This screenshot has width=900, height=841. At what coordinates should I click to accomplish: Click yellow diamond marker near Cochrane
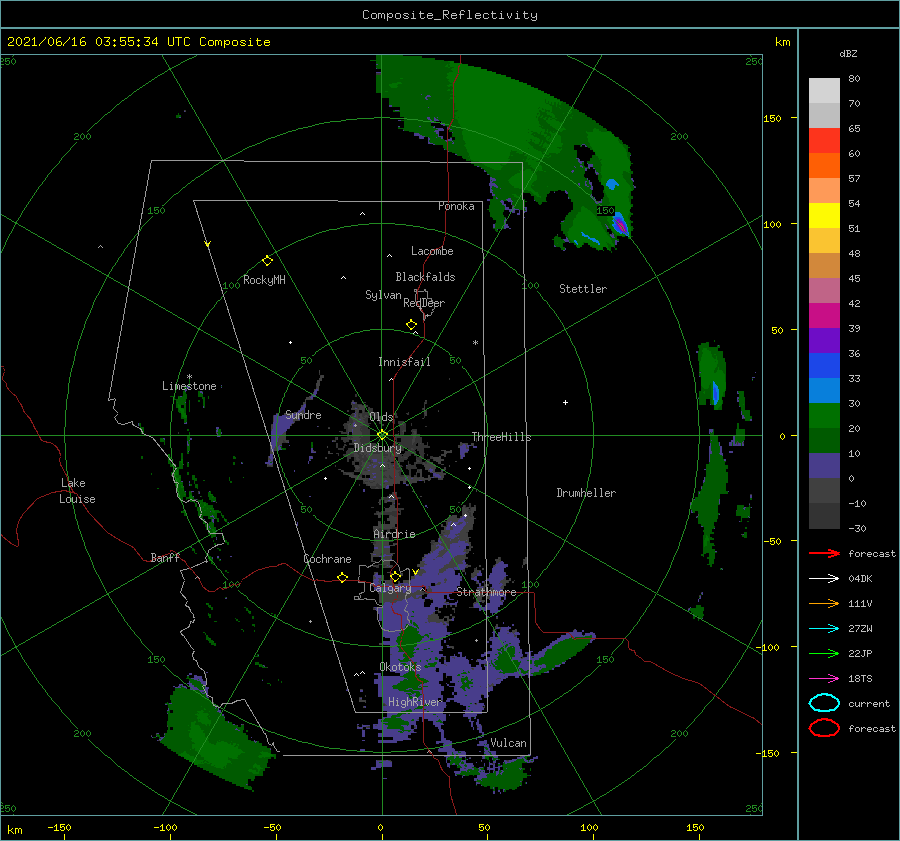pos(343,577)
